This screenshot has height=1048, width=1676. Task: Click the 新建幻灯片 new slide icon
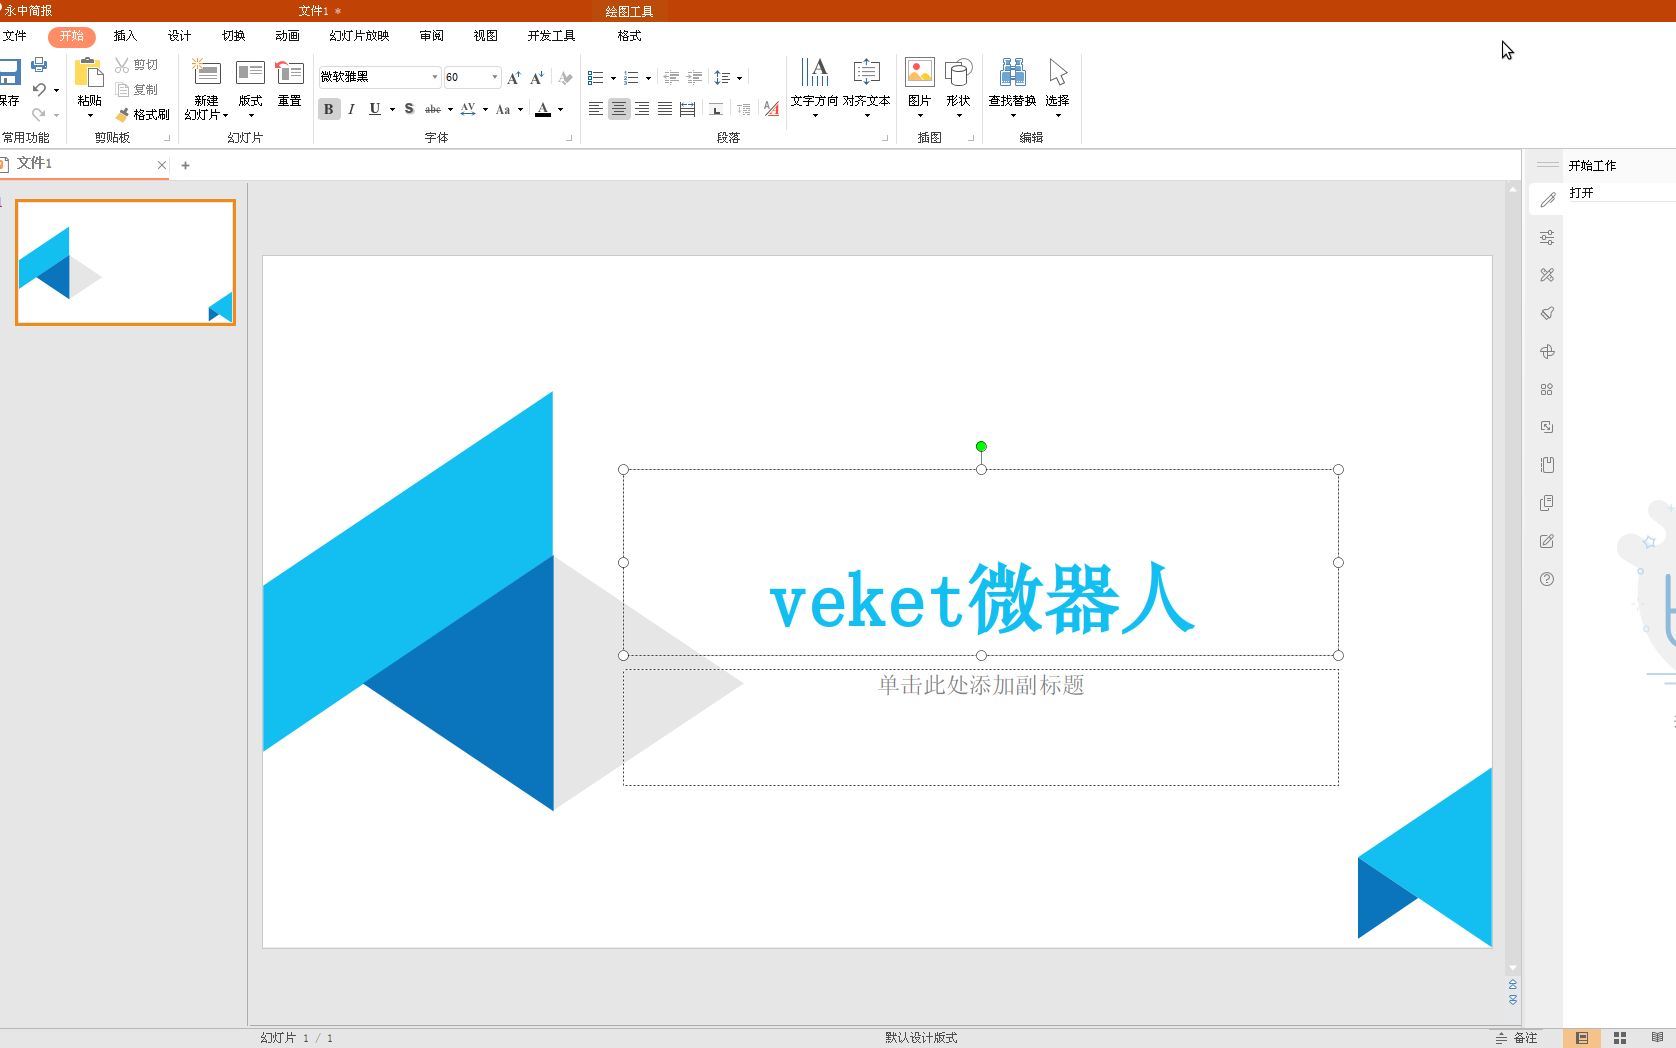pos(207,73)
